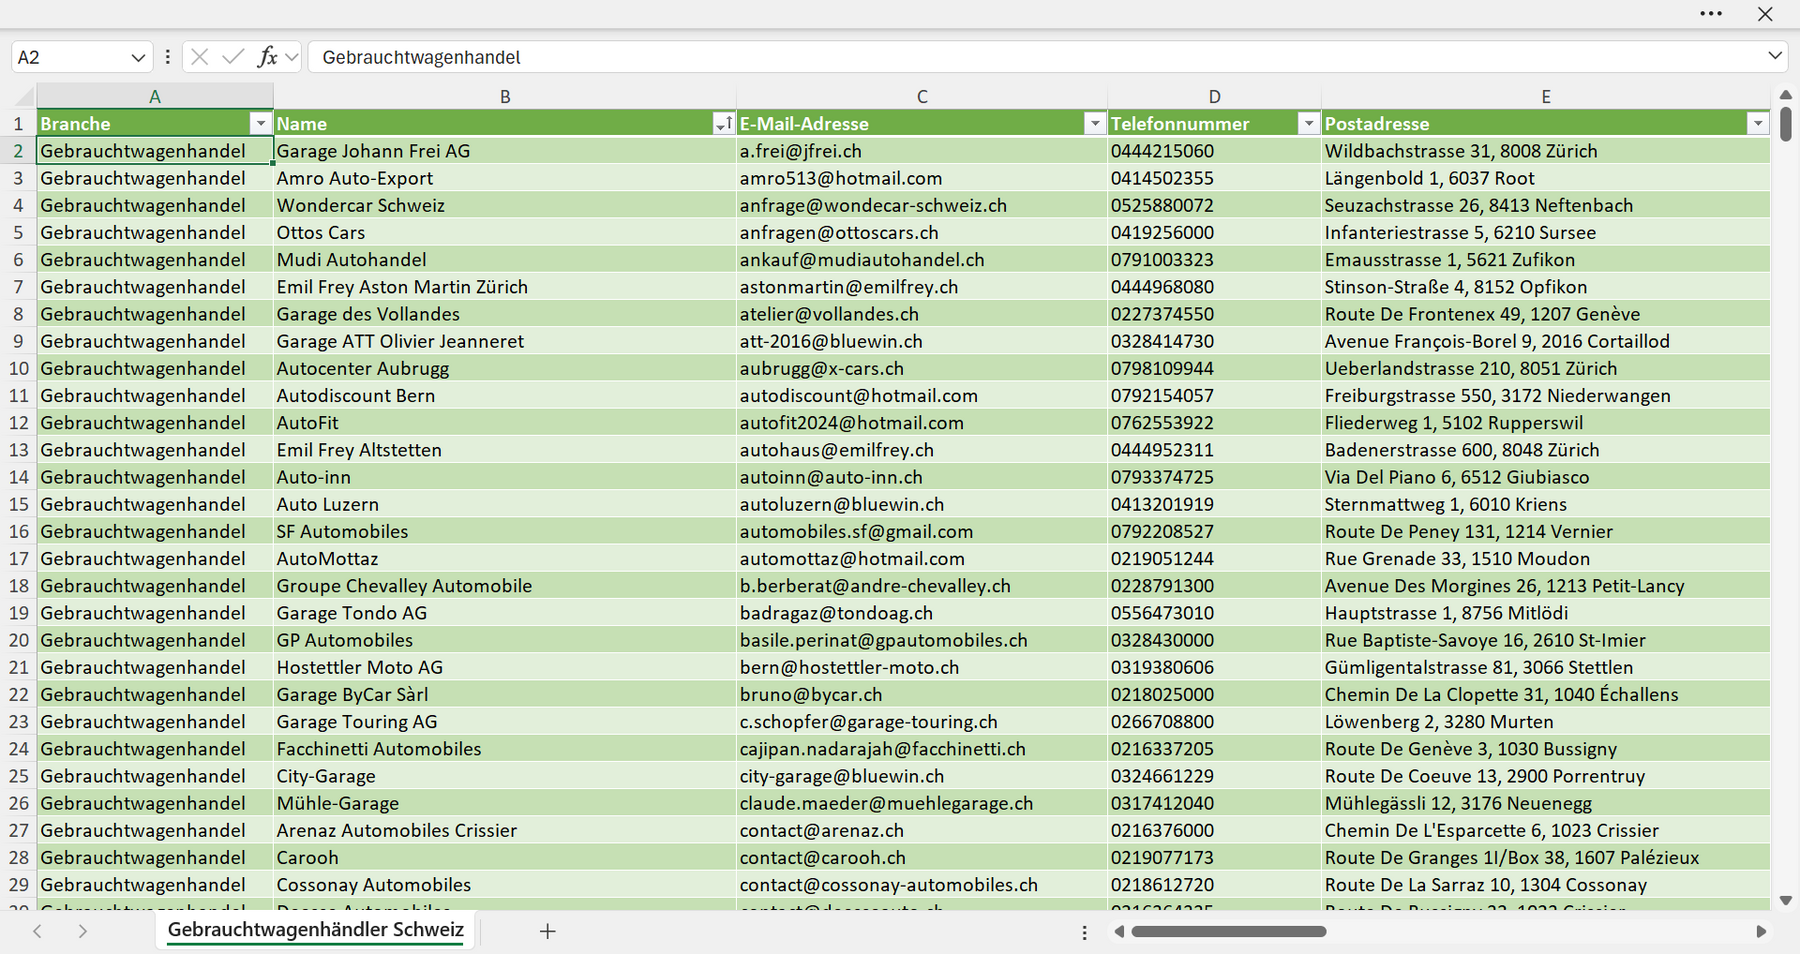Select email claude.maeder@muehlegarage.ch
This screenshot has height=954, width=1800.
coord(922,803)
